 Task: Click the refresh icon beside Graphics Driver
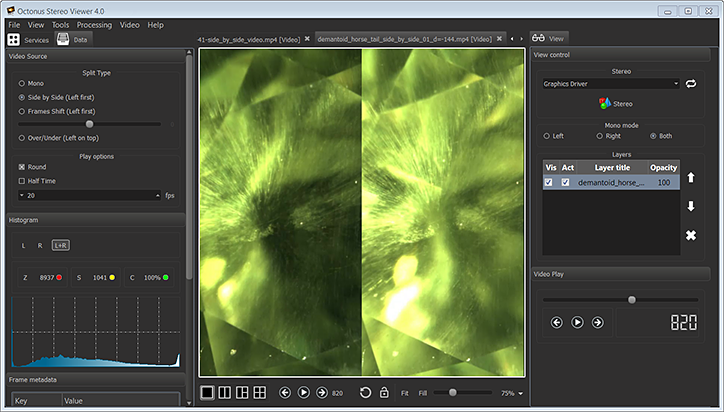pos(689,84)
